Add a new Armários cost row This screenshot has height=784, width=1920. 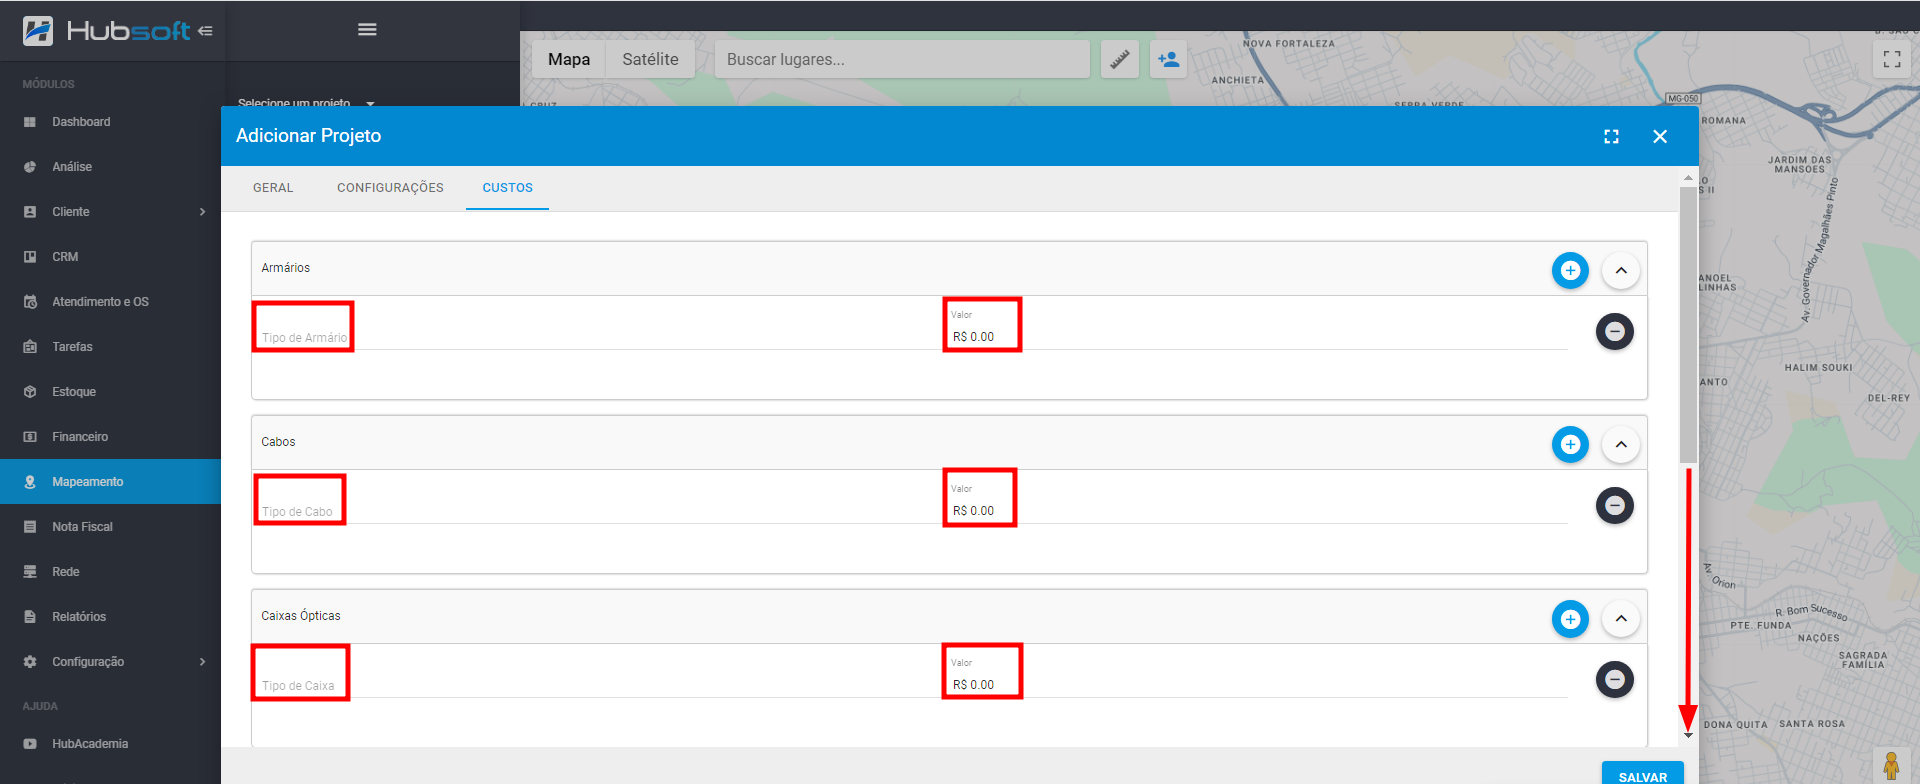(1570, 270)
